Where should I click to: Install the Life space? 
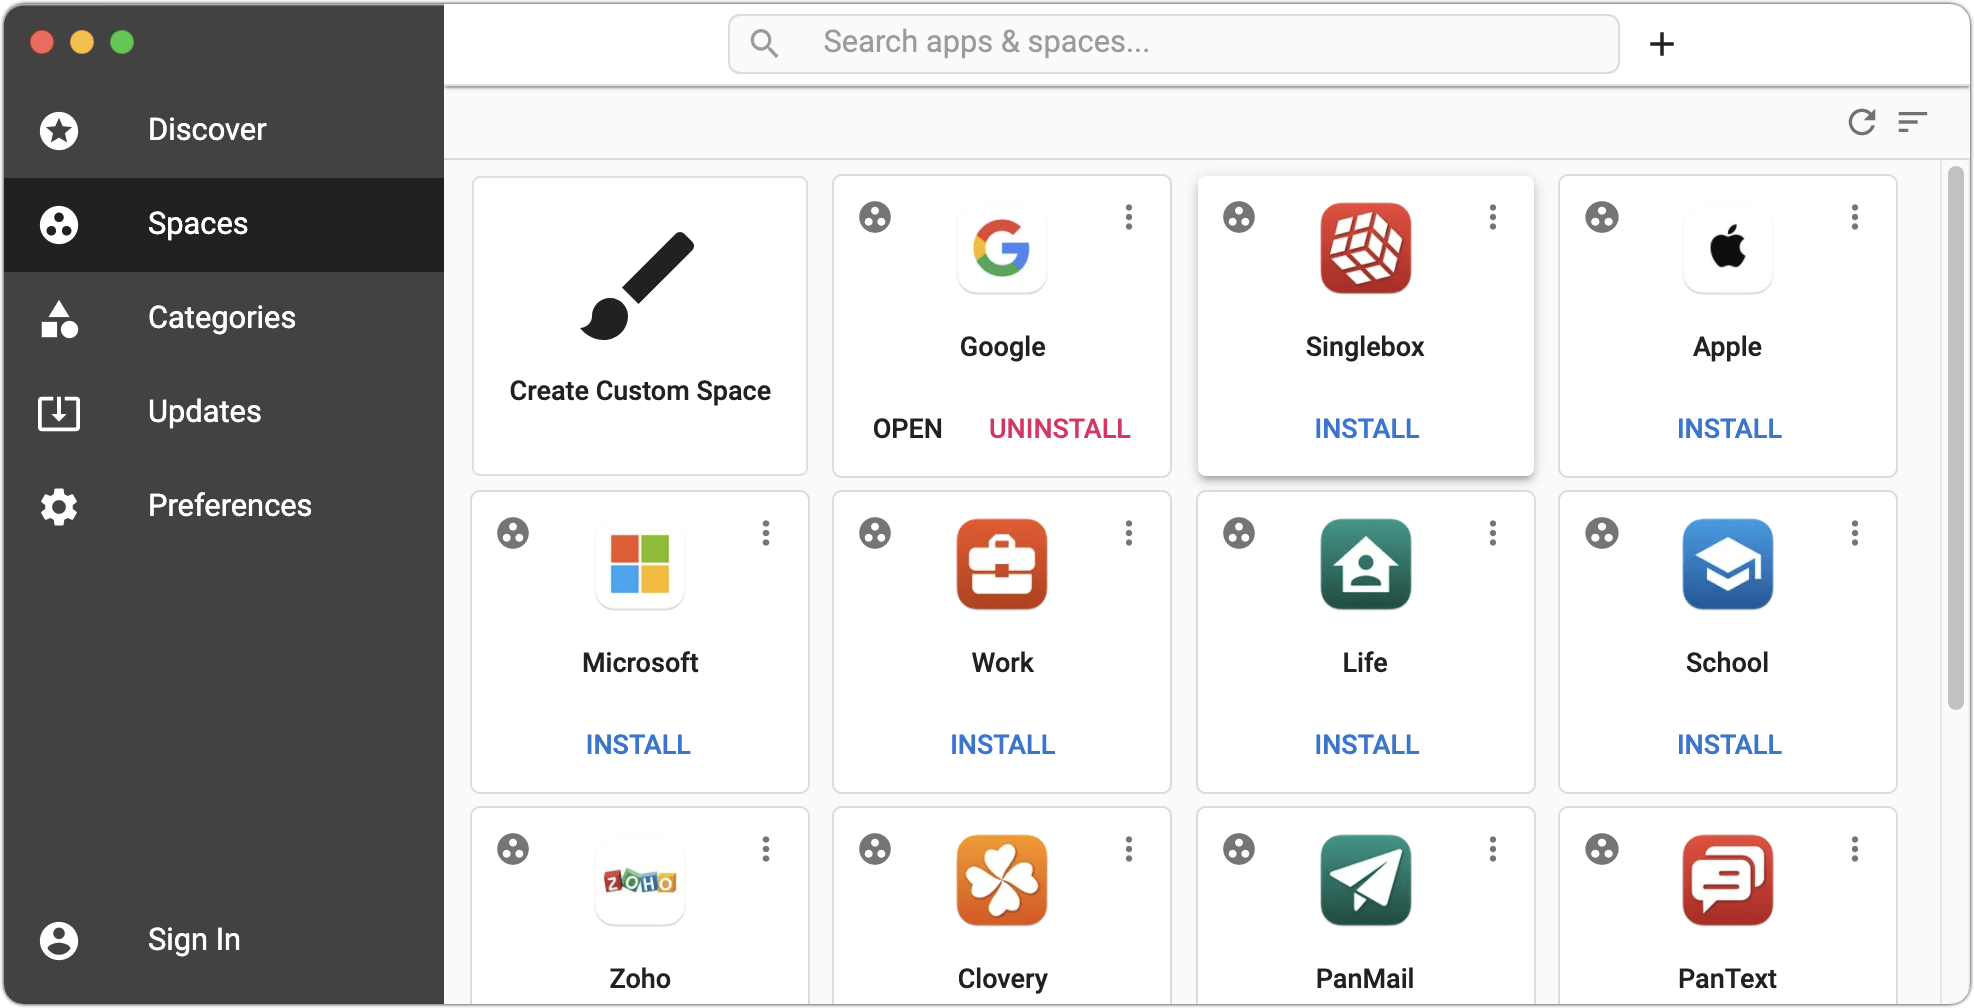1367,745
